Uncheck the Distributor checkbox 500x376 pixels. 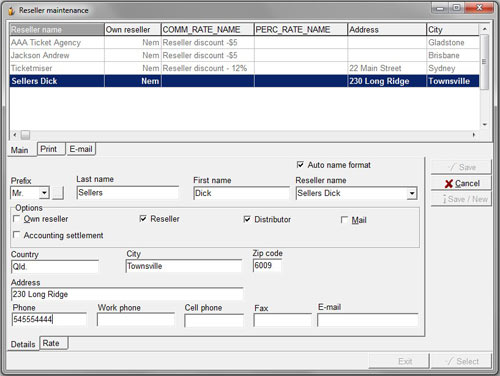247,219
